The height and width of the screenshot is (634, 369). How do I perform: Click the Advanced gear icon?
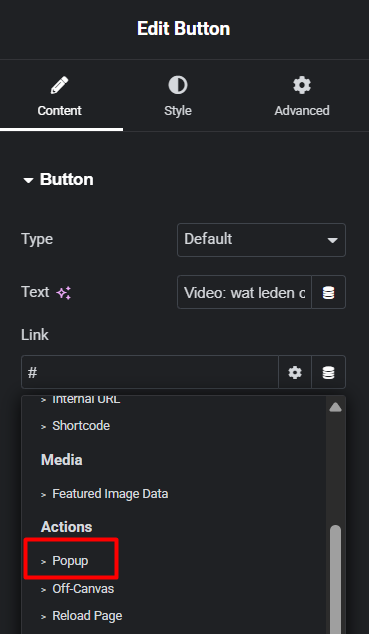pyautogui.click(x=302, y=85)
